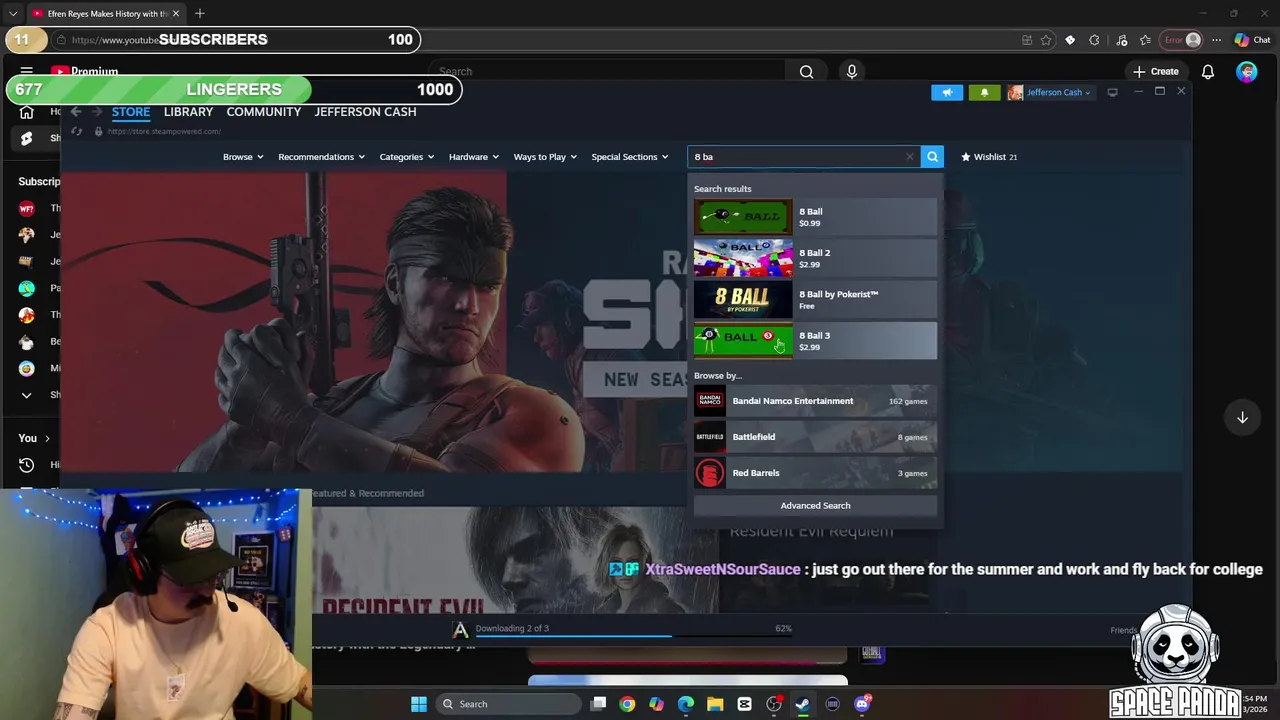Expand the Hardware menu
The height and width of the screenshot is (720, 1280).
[x=473, y=157]
